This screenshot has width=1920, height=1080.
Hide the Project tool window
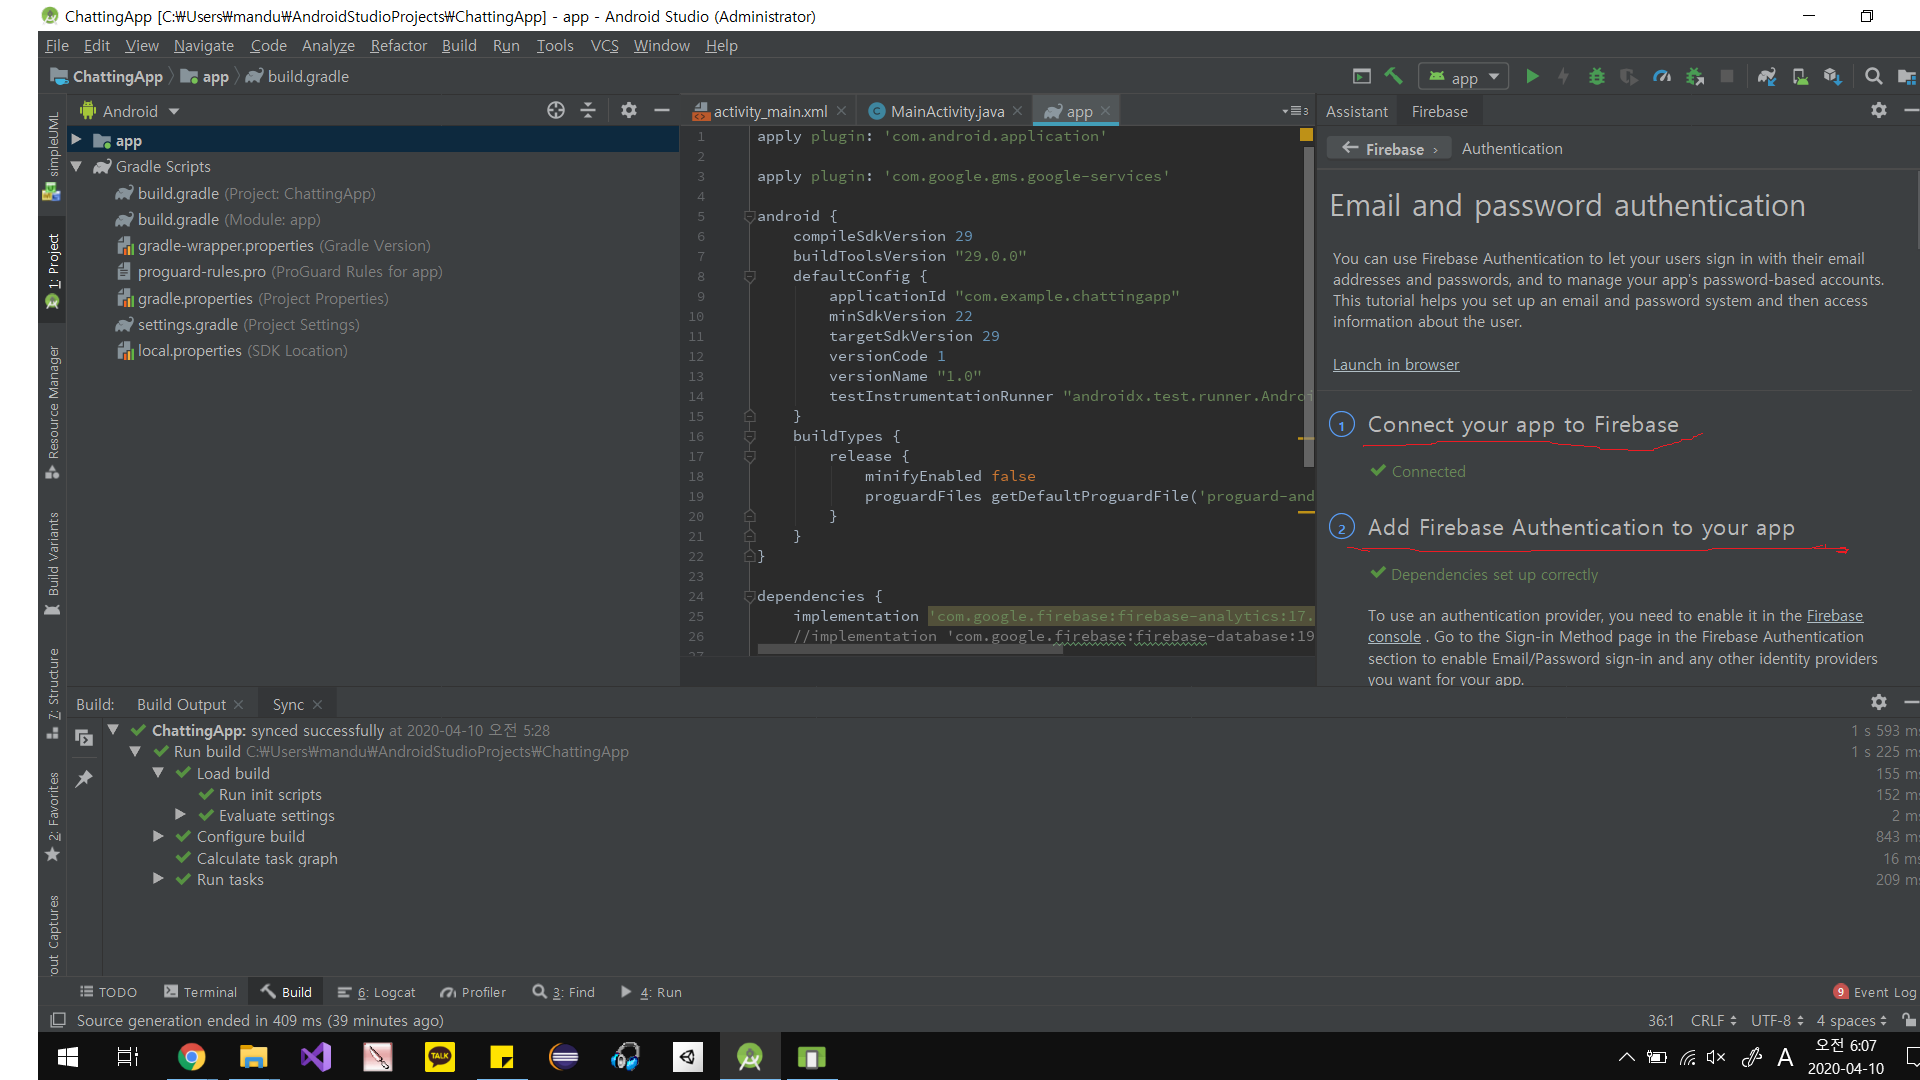tap(661, 110)
